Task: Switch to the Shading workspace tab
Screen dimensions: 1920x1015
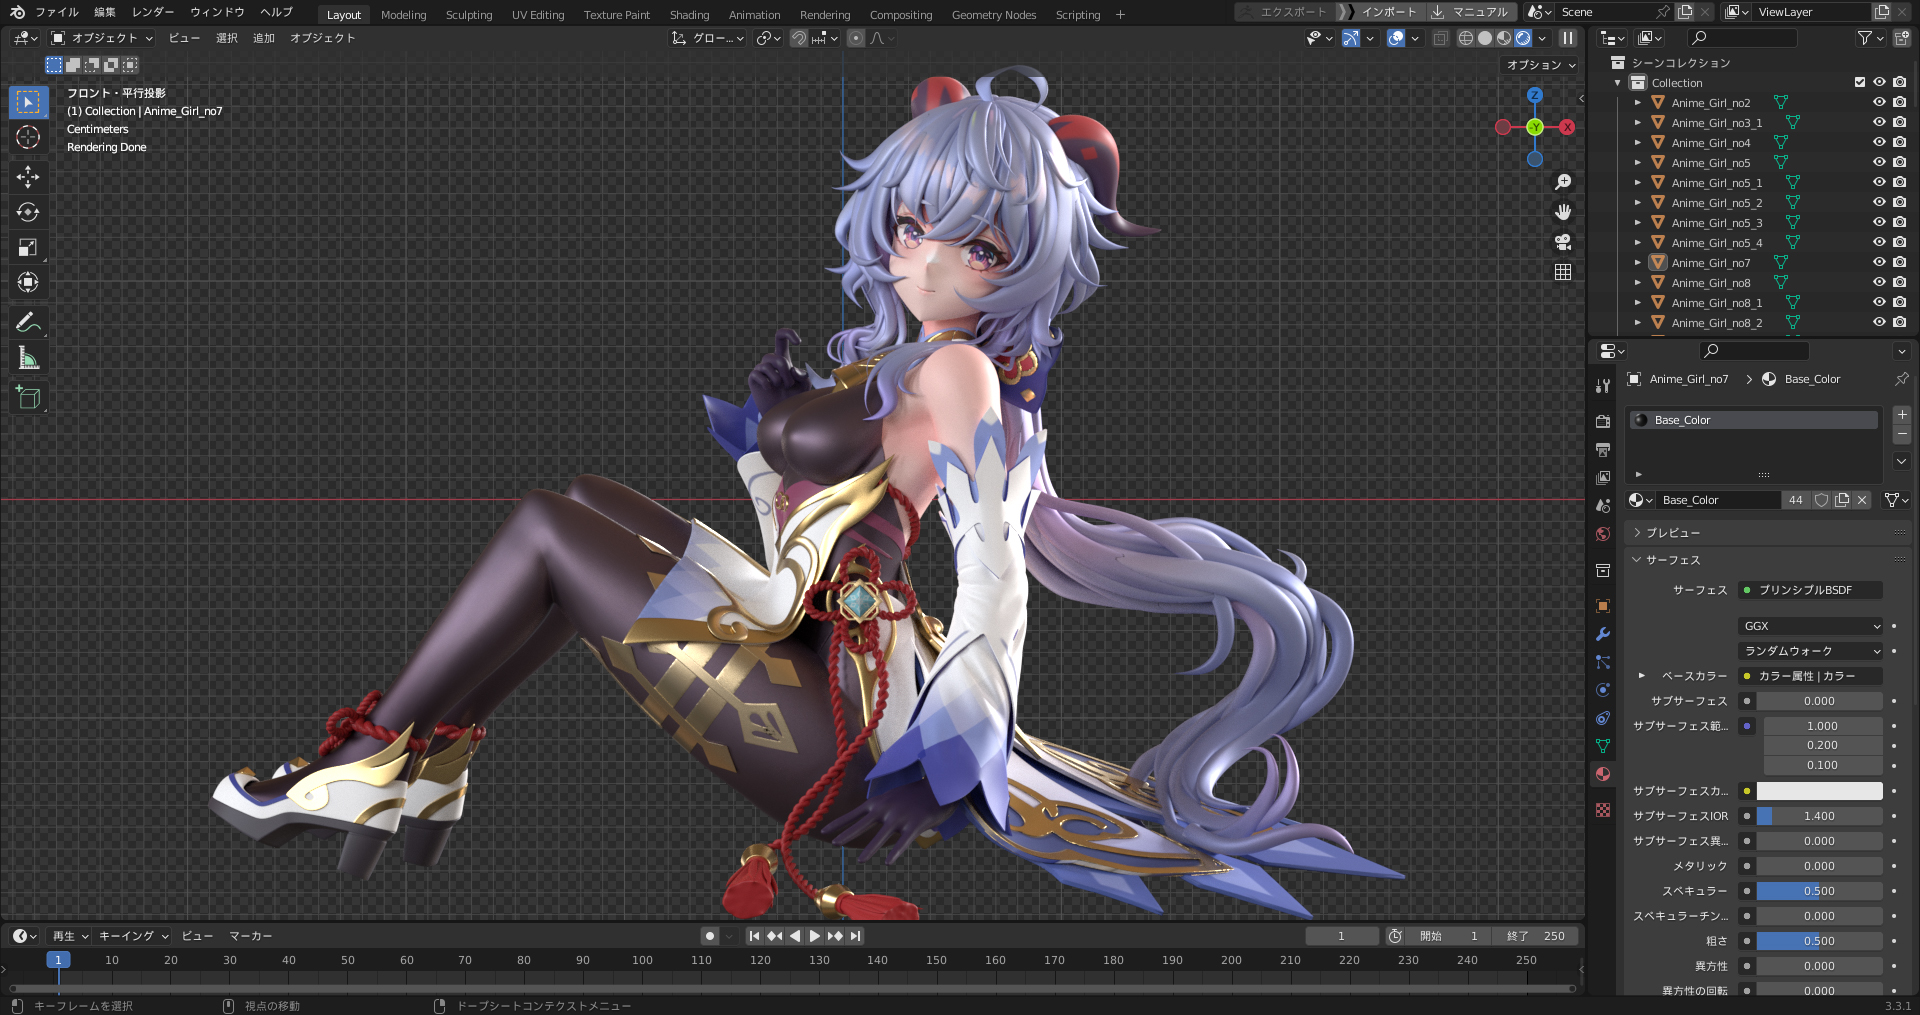Action: click(689, 15)
